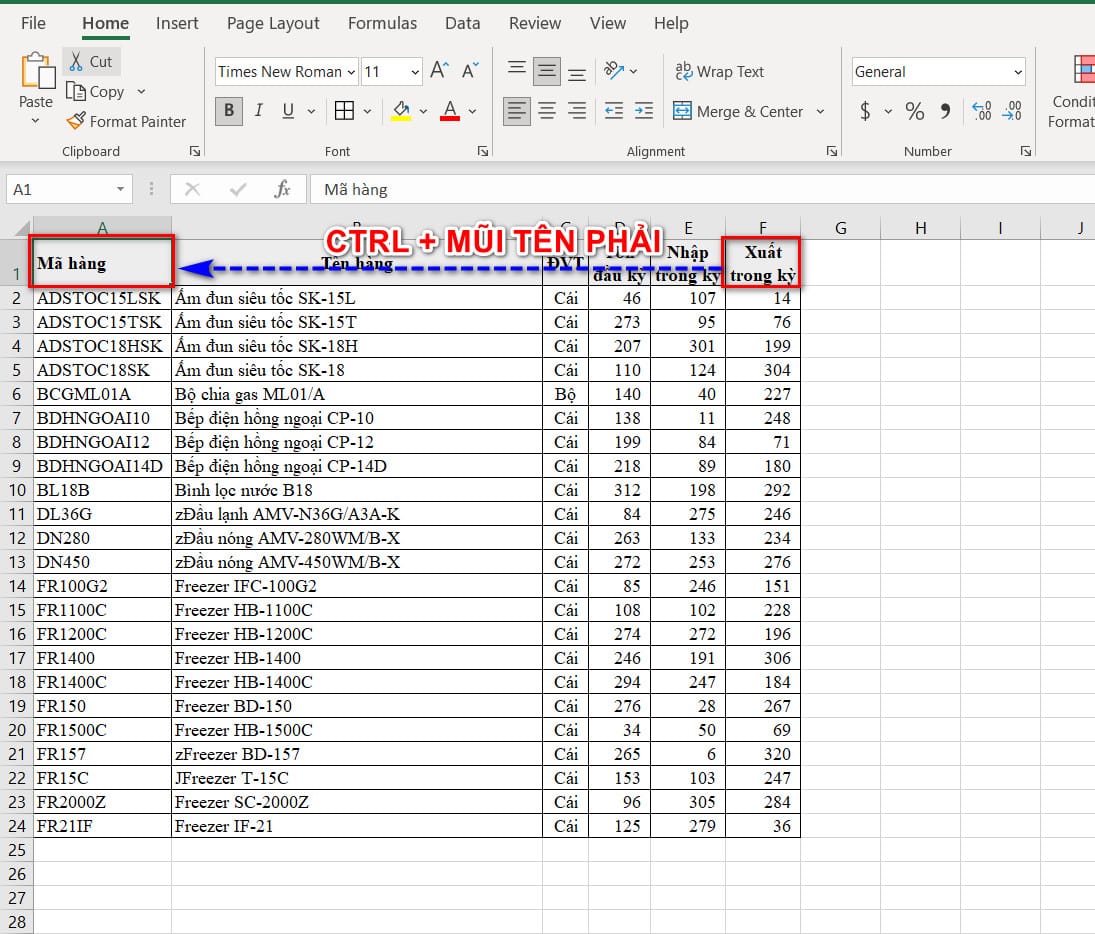1095x934 pixels.
Task: Toggle Wrap Text
Action: pos(719,71)
